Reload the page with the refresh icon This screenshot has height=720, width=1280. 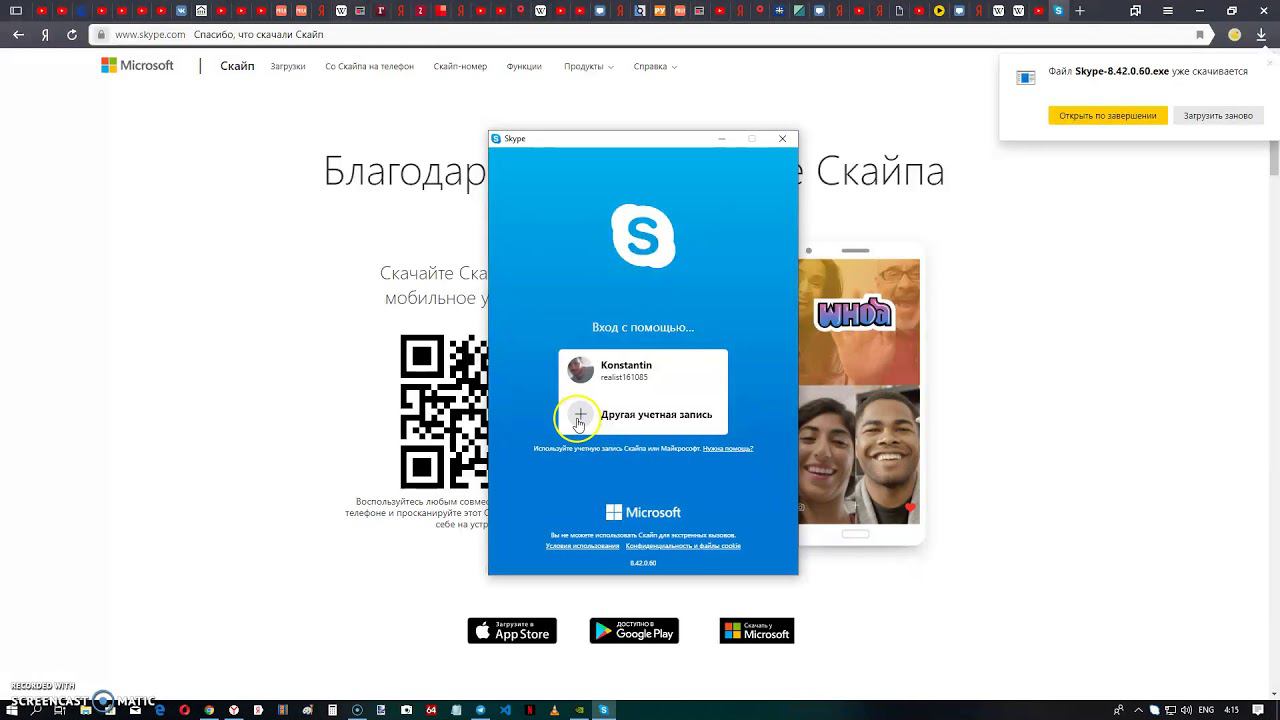[x=72, y=34]
